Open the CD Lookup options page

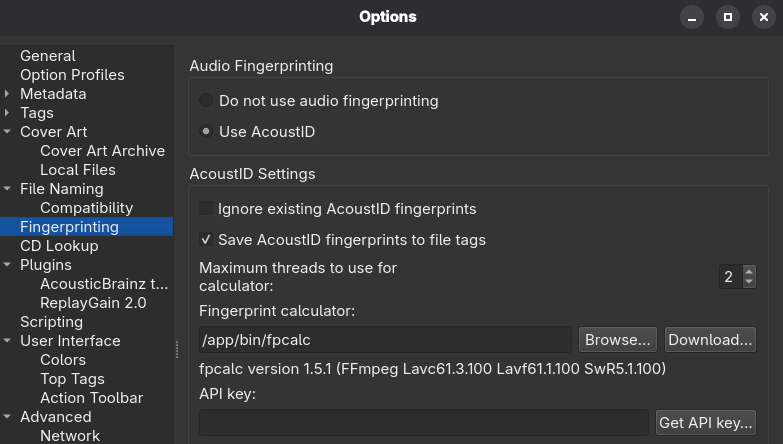tap(59, 246)
